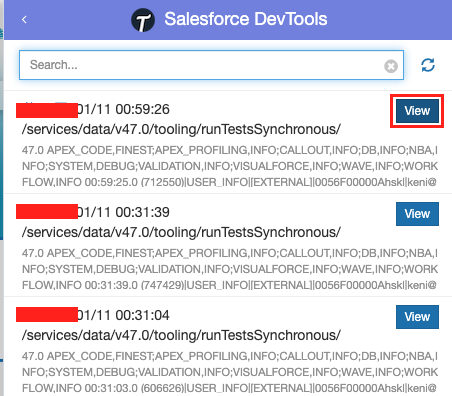The image size is (452, 396).
Task: Click the redacted user name on the 00:59:26 entry
Action: pyautogui.click(x=47, y=110)
